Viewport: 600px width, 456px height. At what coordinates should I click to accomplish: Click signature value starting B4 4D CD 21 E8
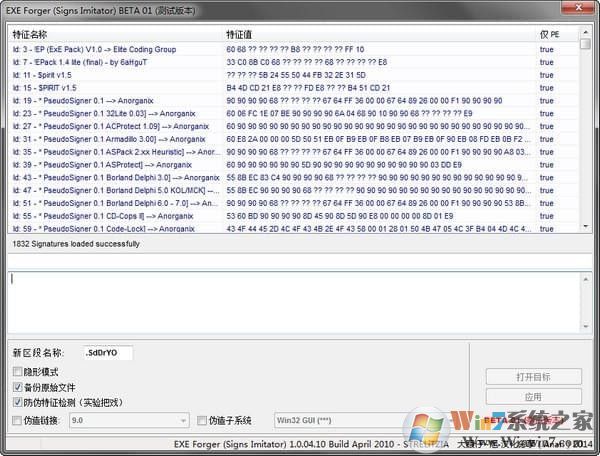point(308,88)
